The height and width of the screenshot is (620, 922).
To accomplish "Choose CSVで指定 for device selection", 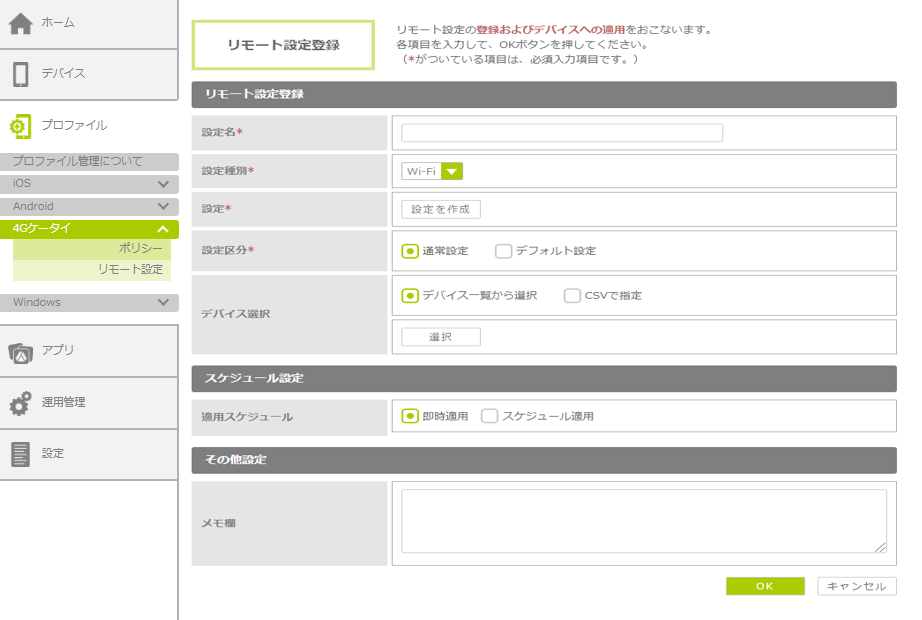I will [572, 296].
